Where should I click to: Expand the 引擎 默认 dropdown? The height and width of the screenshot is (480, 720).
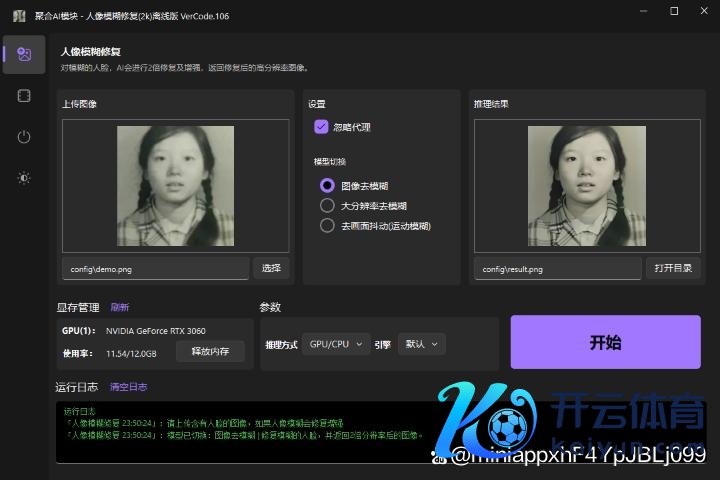point(421,344)
